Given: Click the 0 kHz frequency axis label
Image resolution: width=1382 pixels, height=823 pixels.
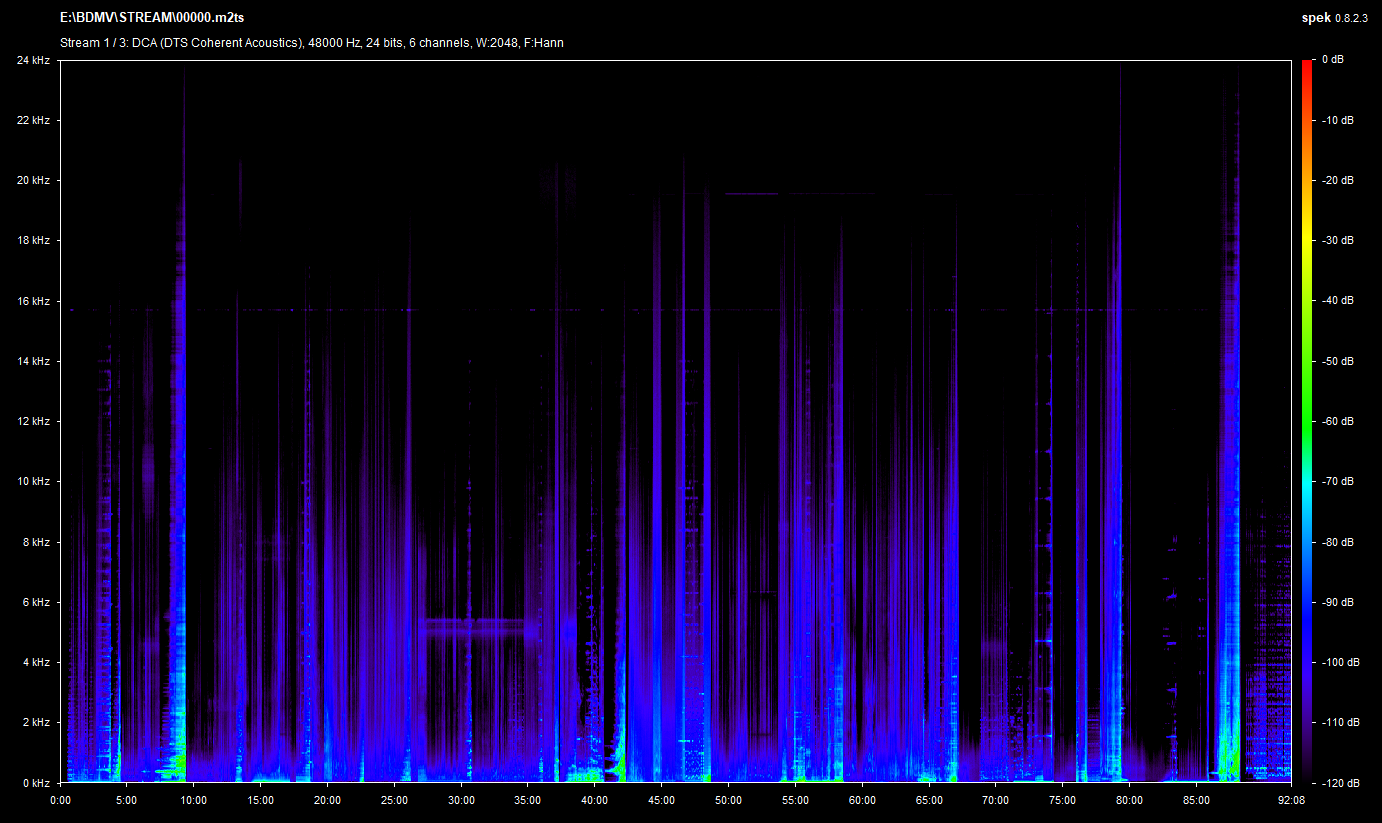Looking at the screenshot, I should (x=36, y=782).
